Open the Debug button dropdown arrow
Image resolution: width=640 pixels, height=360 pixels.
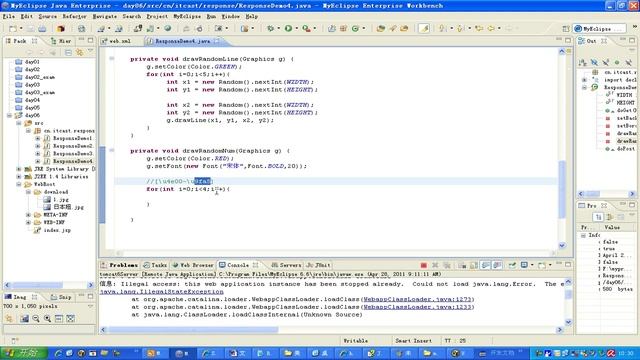[x=278, y=29]
